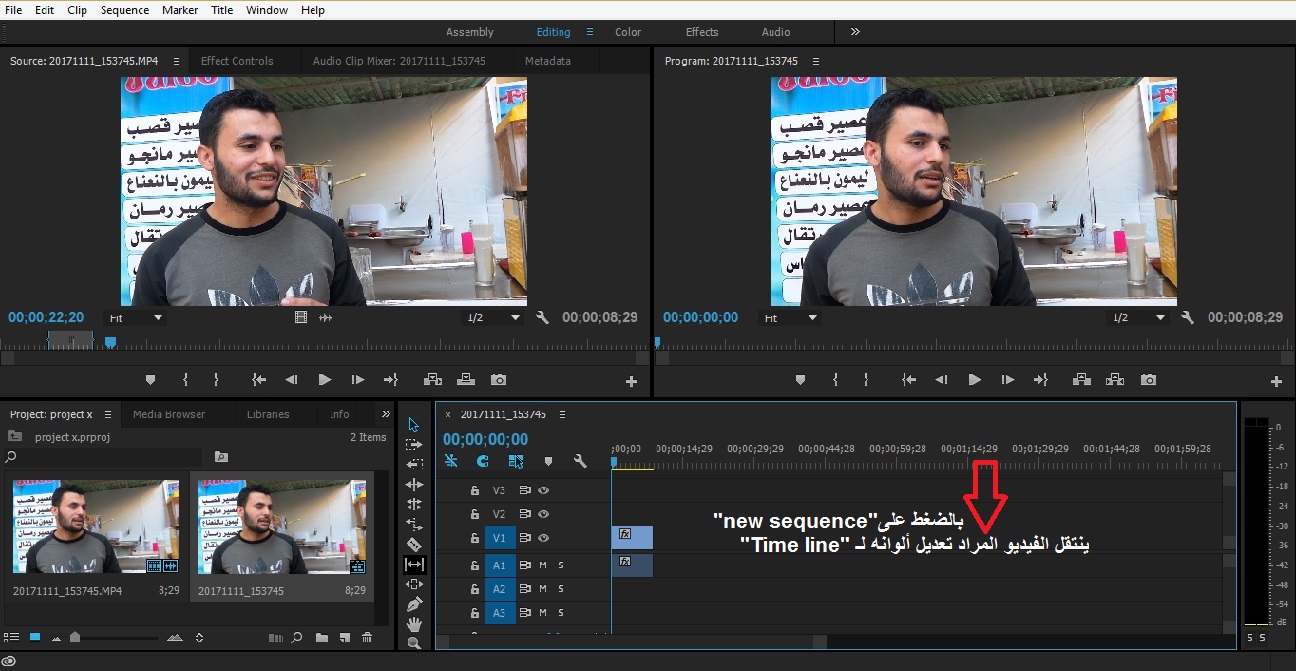Select the Slip tool
The height and width of the screenshot is (671, 1296).
tap(414, 564)
